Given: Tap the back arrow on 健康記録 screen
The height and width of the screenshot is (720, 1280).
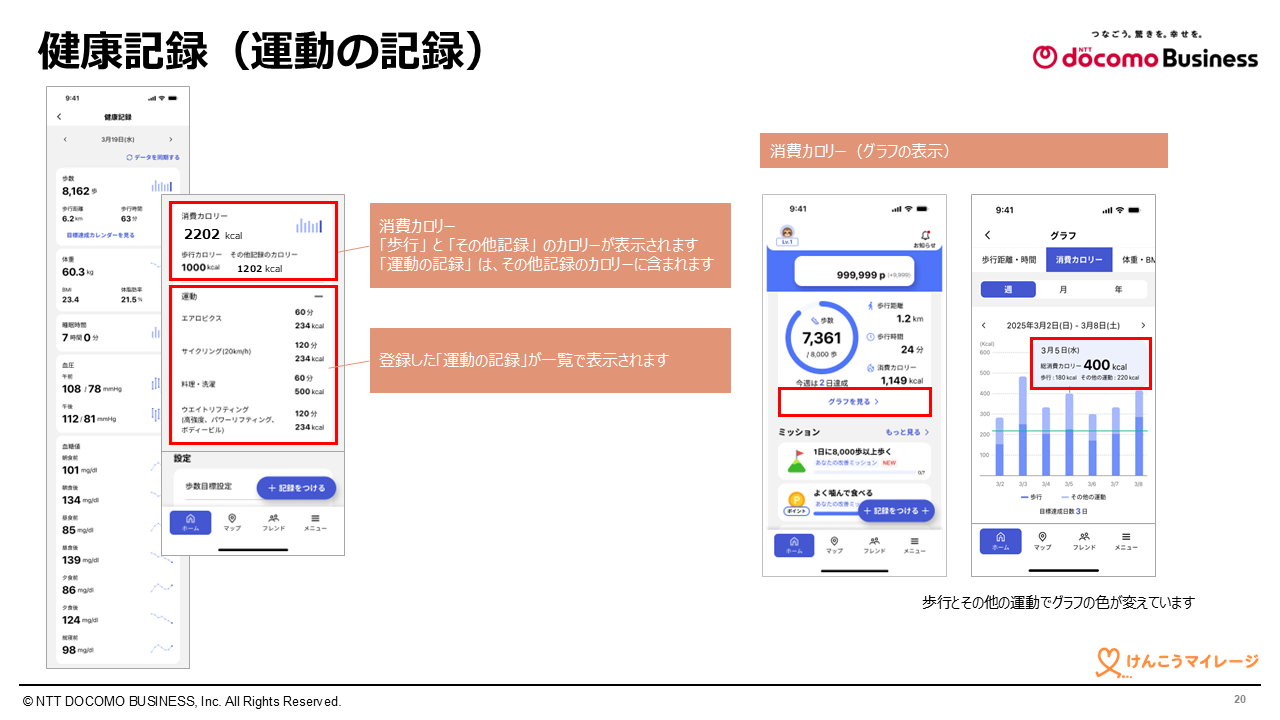Looking at the screenshot, I should point(59,117).
